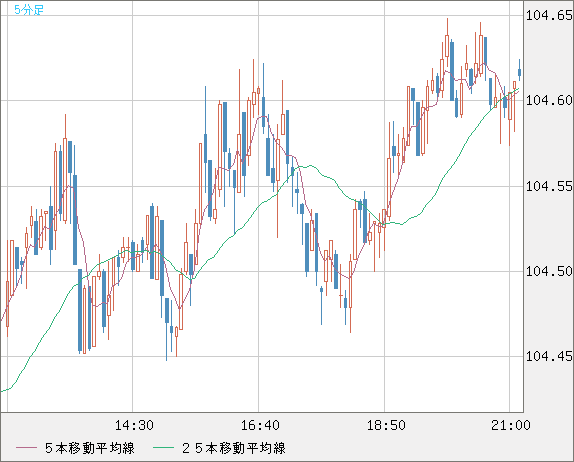
Task: Click the 104.50 price axis label
Action: (549, 271)
